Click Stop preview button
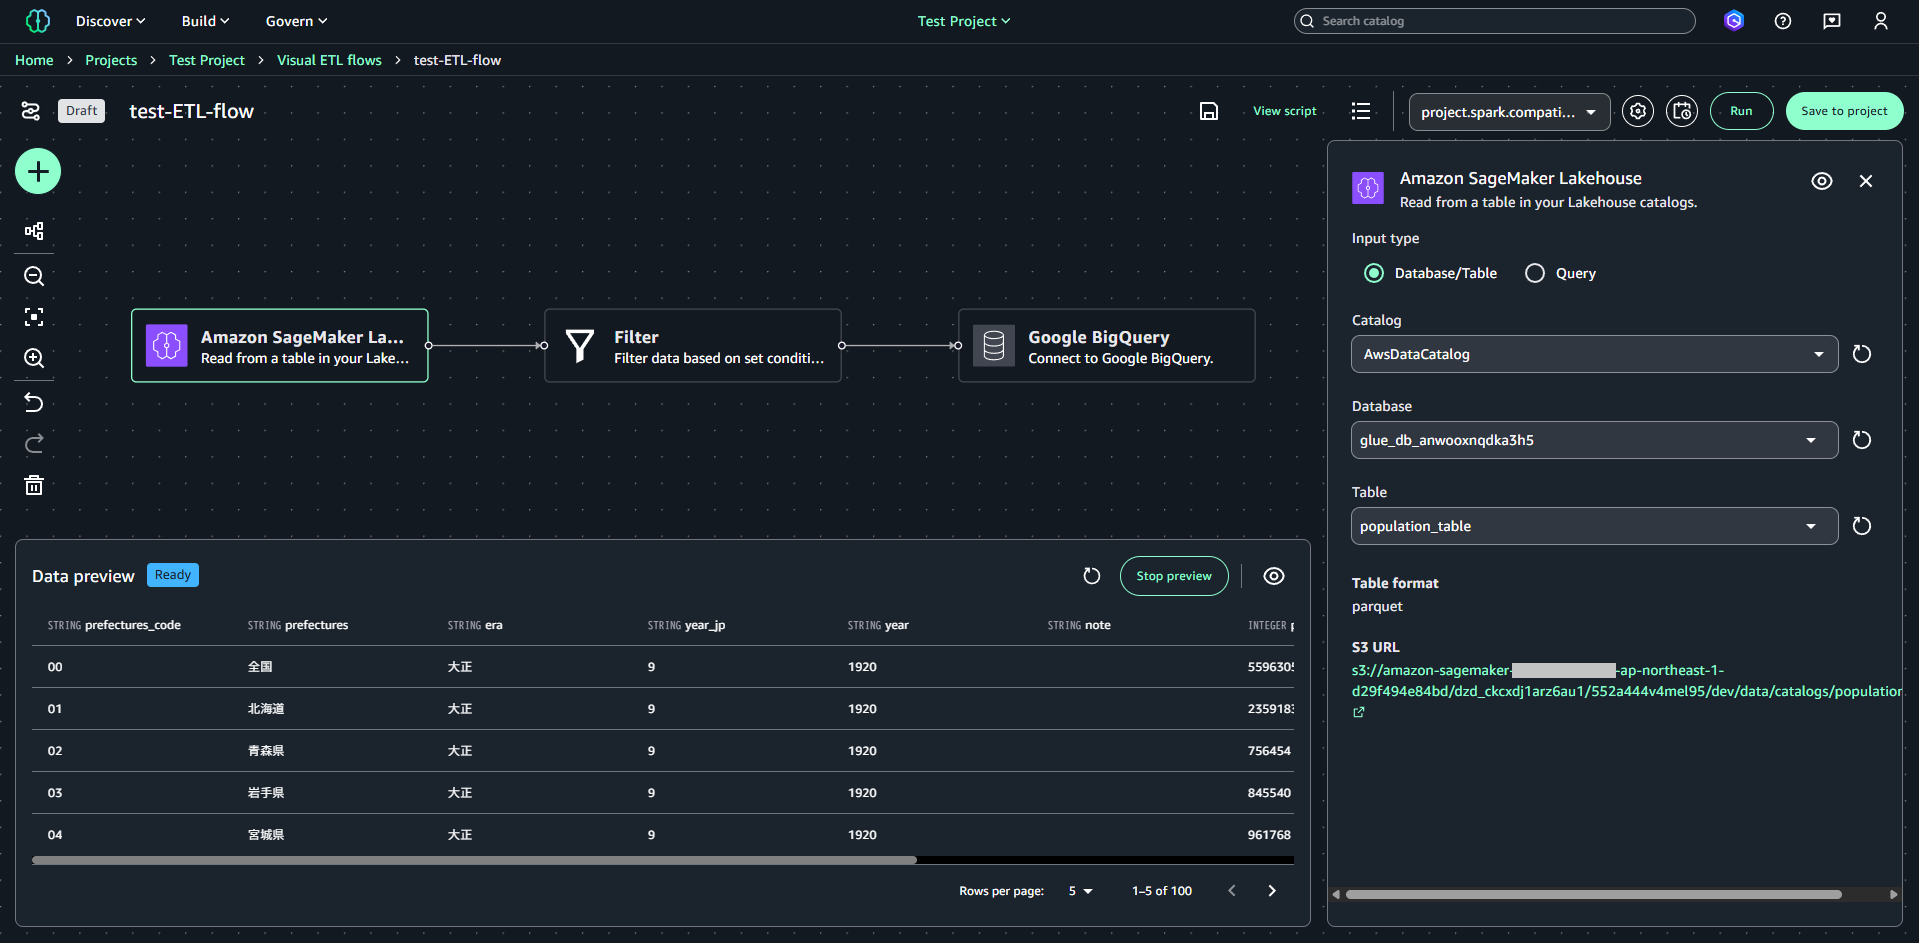The image size is (1919, 943). click(1174, 576)
